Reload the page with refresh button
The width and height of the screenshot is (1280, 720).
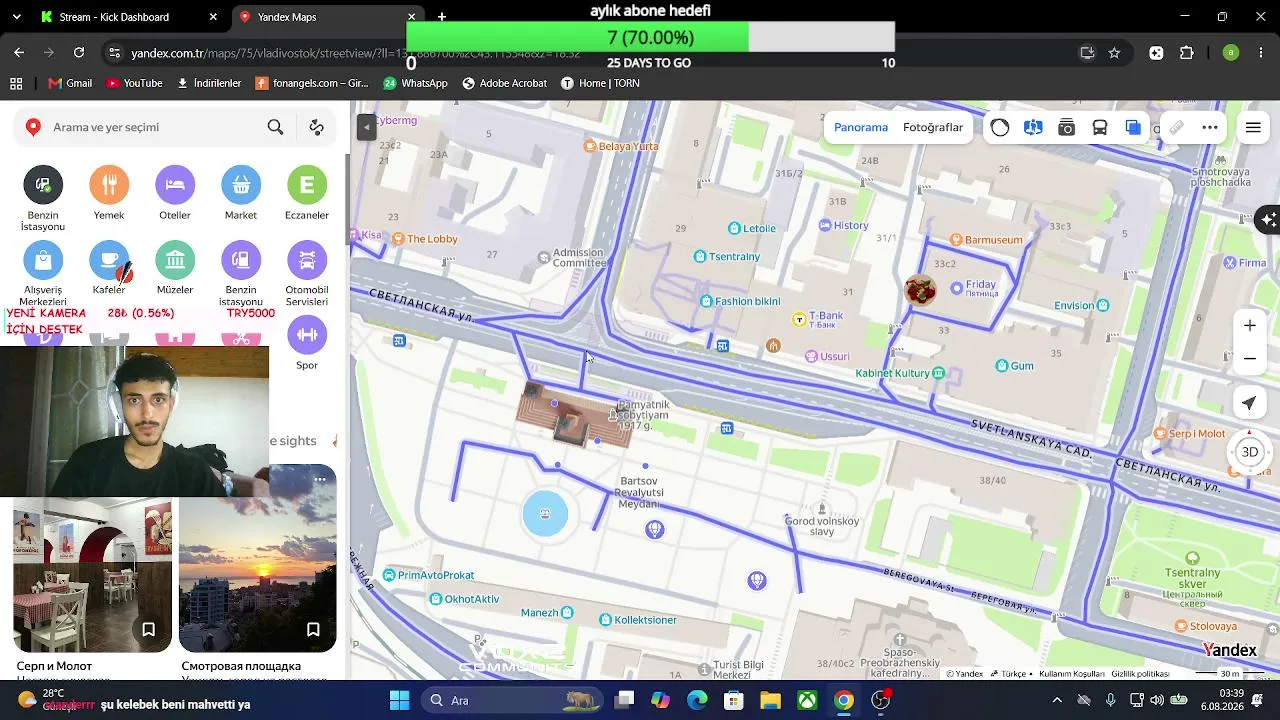point(79,52)
